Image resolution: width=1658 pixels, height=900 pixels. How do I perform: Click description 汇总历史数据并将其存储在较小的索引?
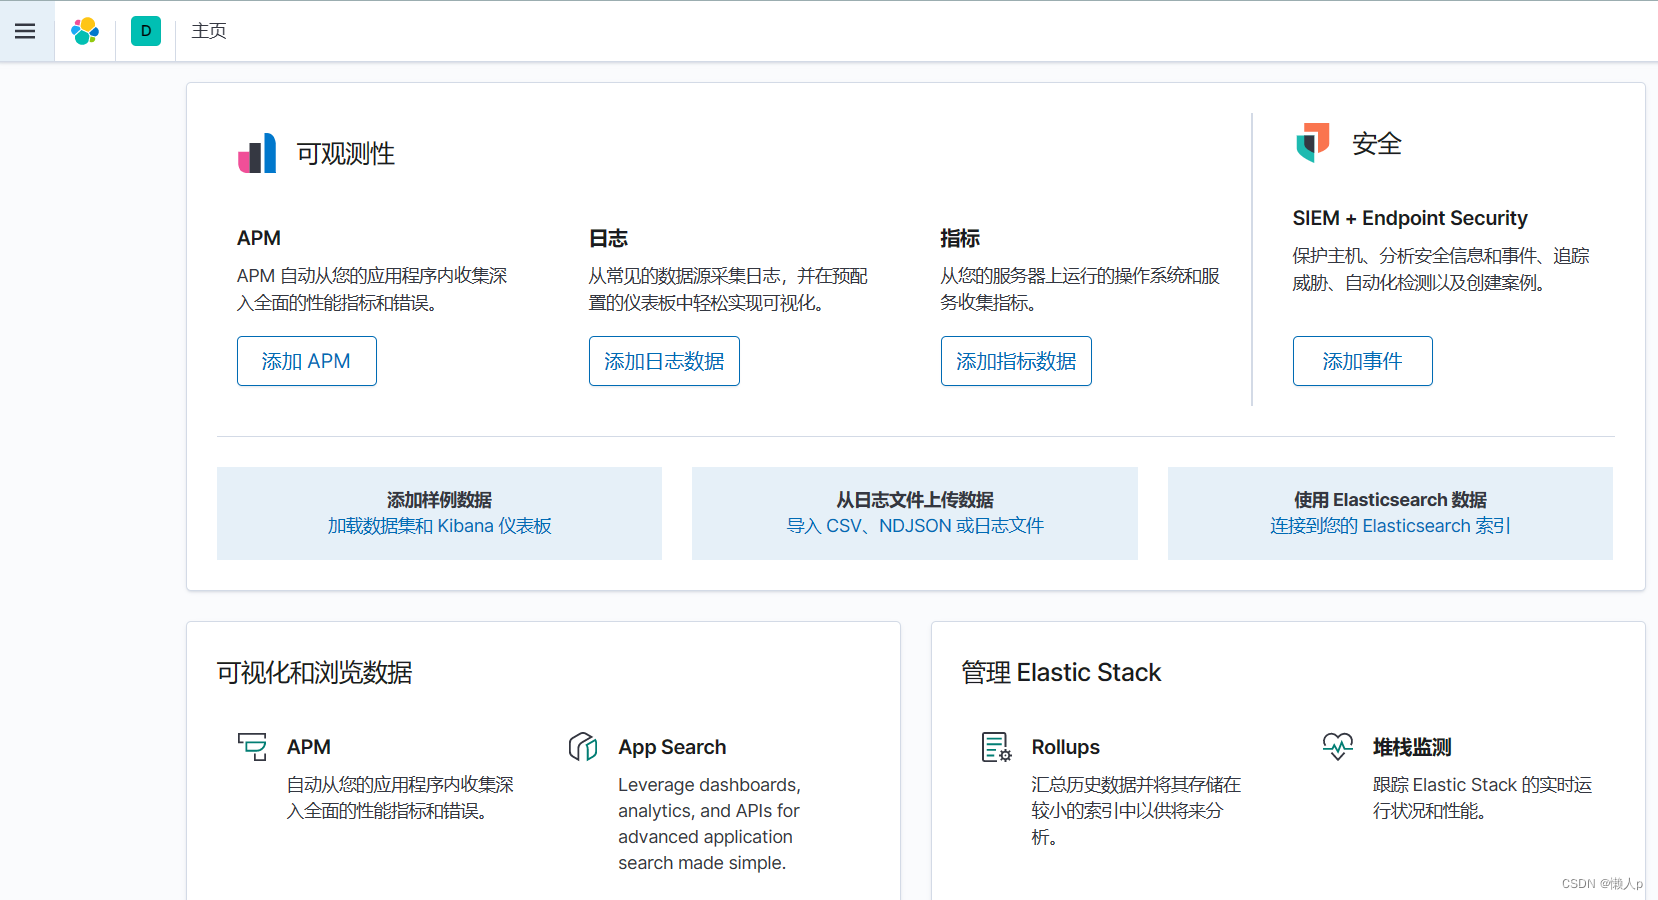[x=1136, y=811]
